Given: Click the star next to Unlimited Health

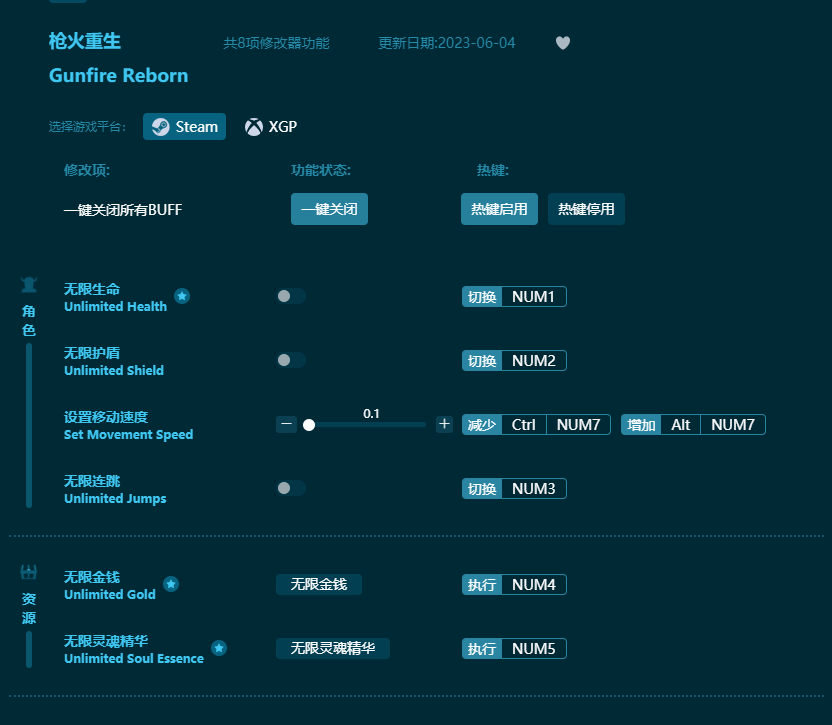Looking at the screenshot, I should (182, 296).
